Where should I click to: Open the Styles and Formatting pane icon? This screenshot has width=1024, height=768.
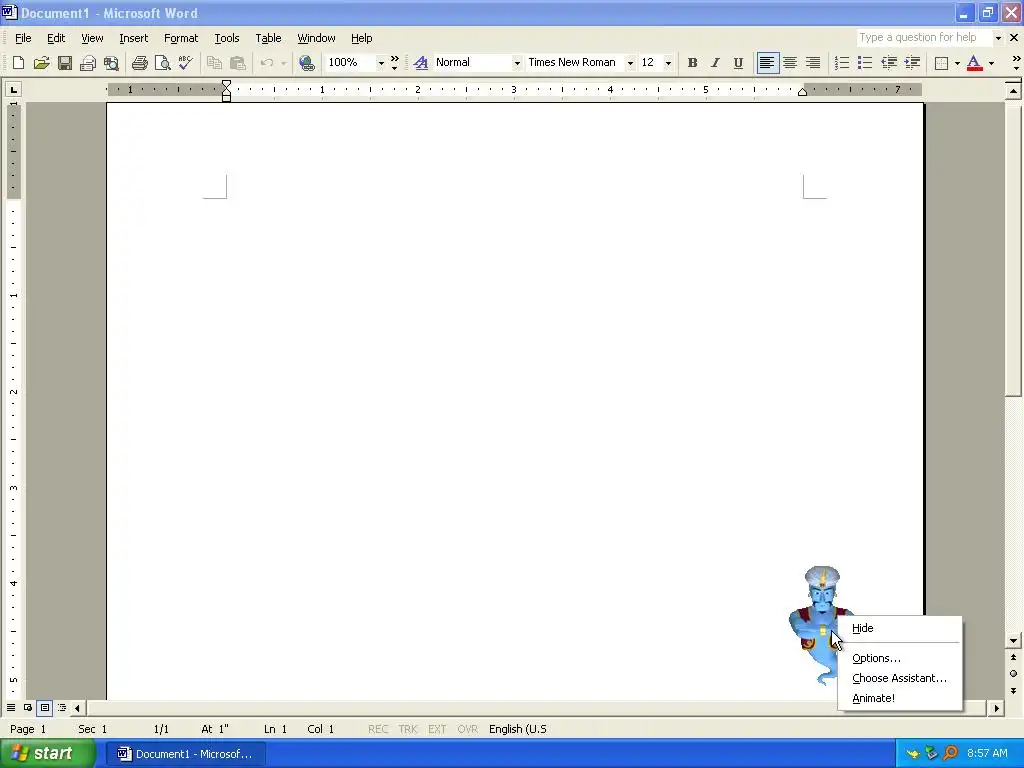[x=421, y=63]
